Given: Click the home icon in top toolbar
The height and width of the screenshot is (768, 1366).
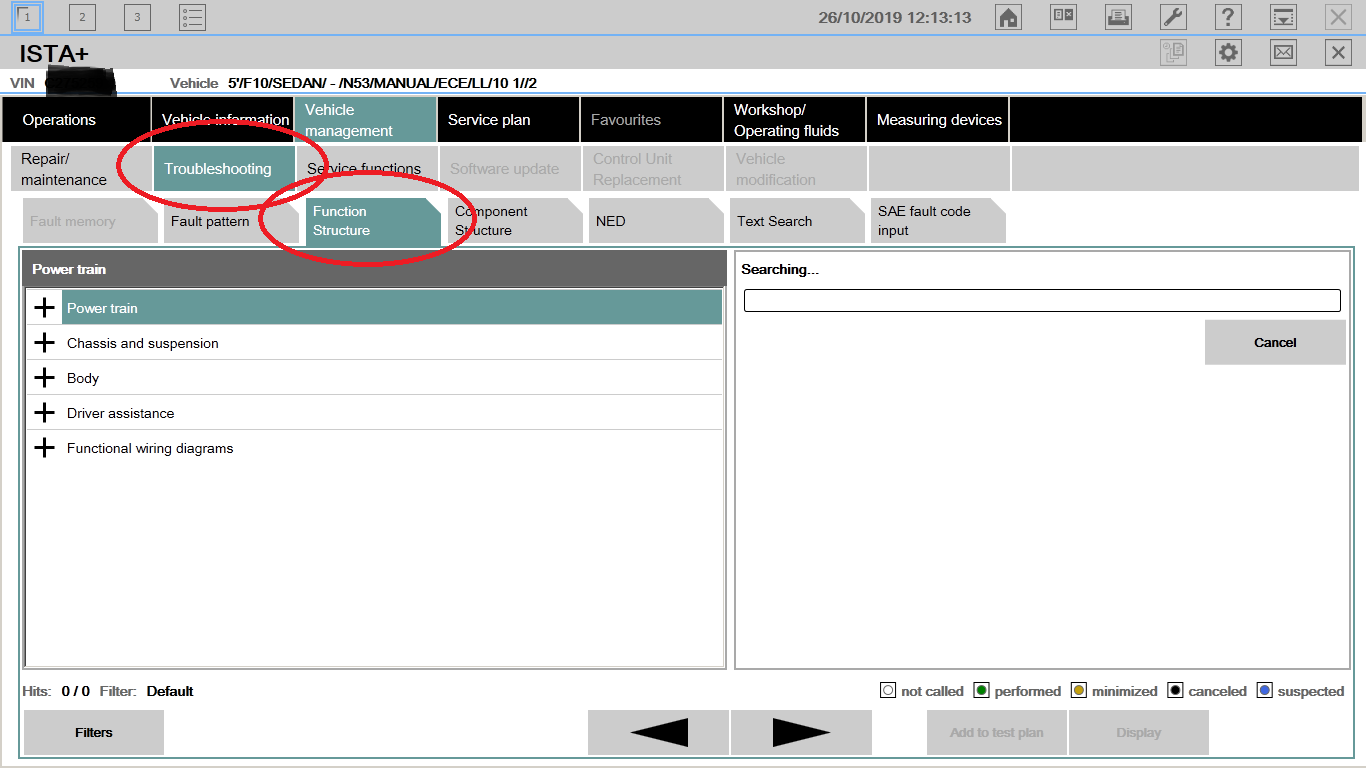Looking at the screenshot, I should (x=1008, y=17).
